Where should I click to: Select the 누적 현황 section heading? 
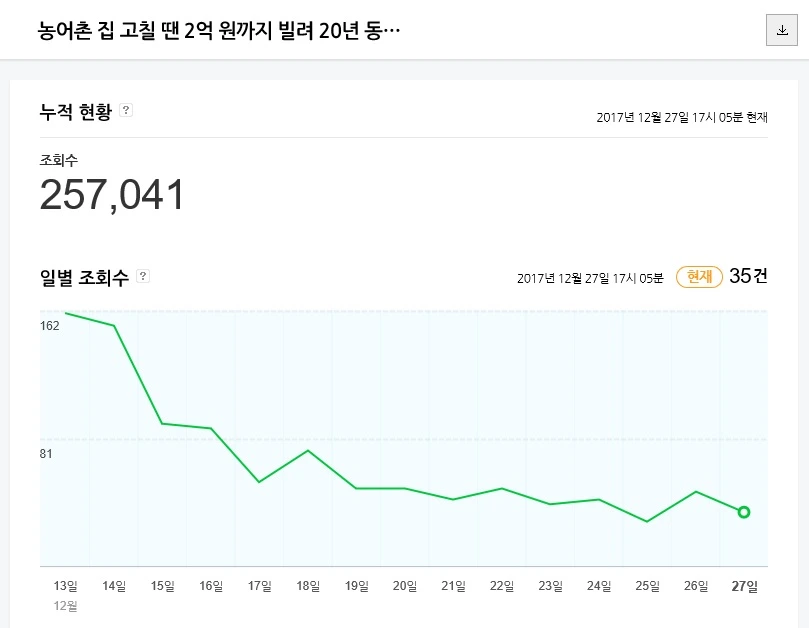pos(75,111)
